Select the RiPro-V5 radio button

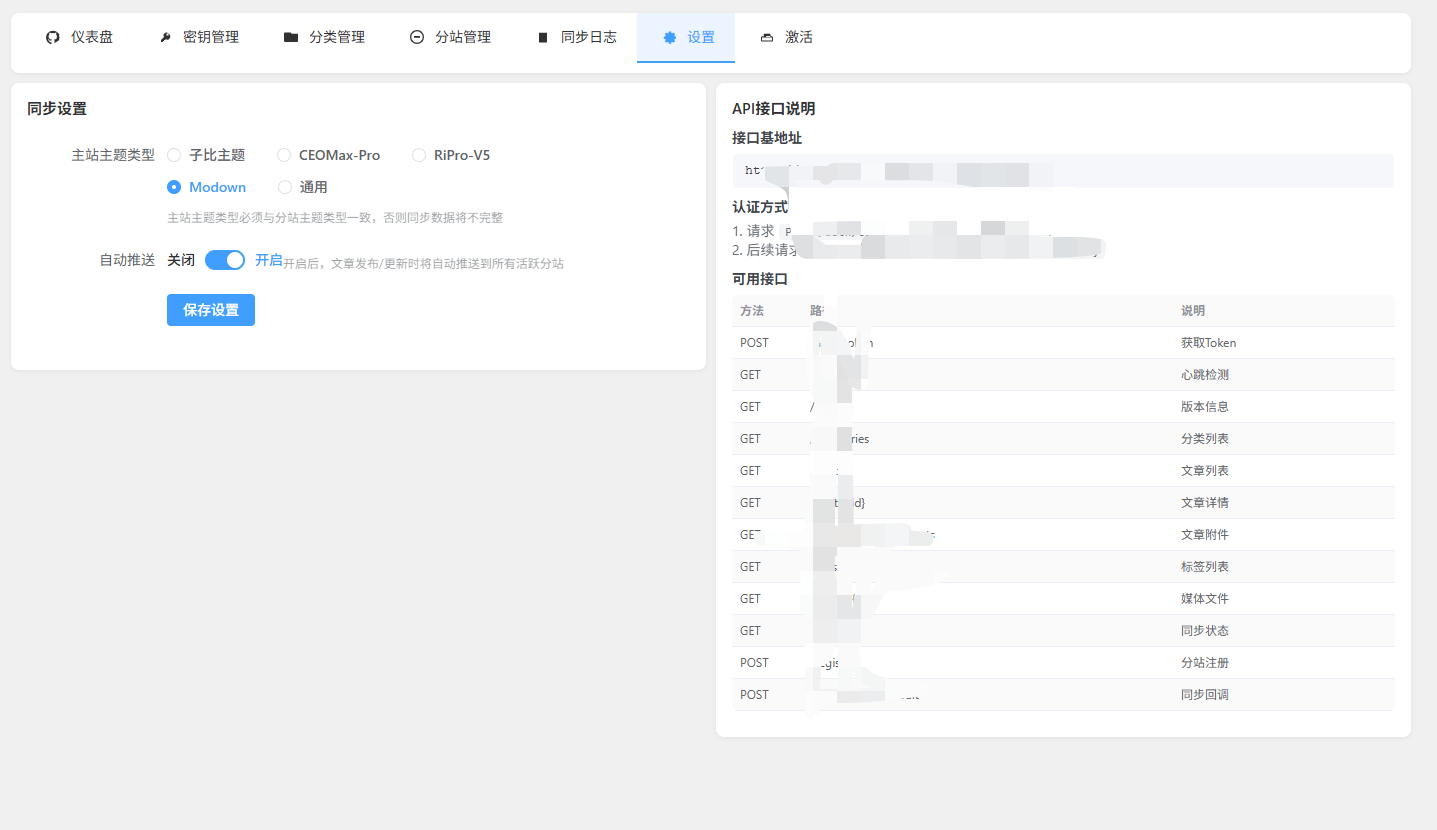point(419,155)
